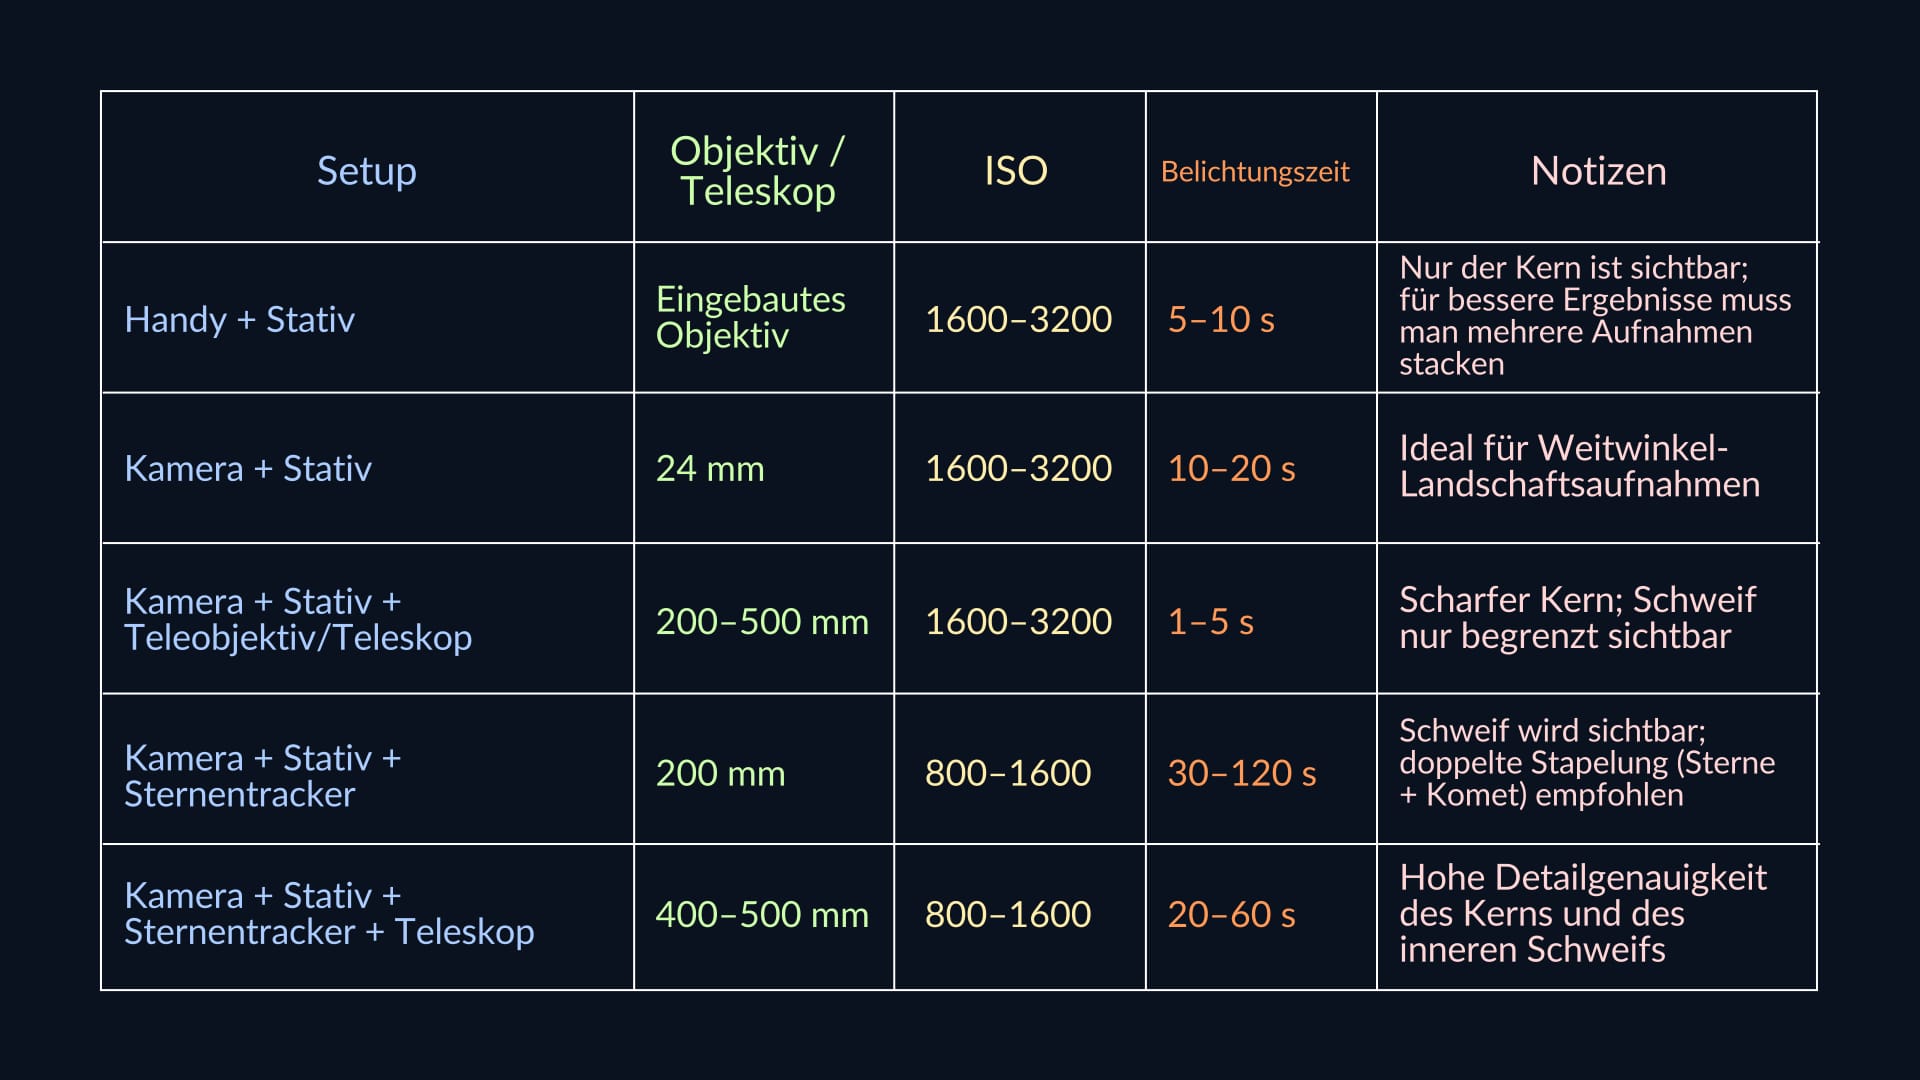Click the Objektiv / Teleskop header
This screenshot has width=1920, height=1080.
click(x=757, y=170)
